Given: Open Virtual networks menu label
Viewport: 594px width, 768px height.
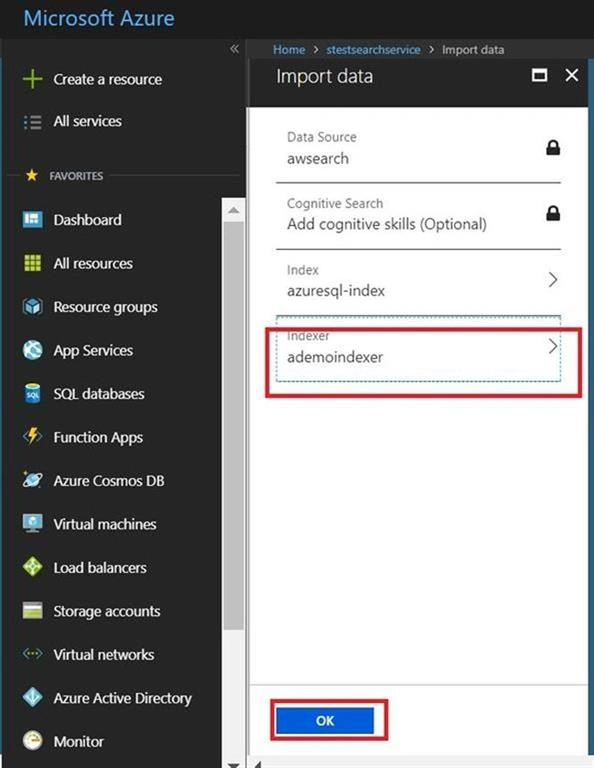Looking at the screenshot, I should 104,655.
